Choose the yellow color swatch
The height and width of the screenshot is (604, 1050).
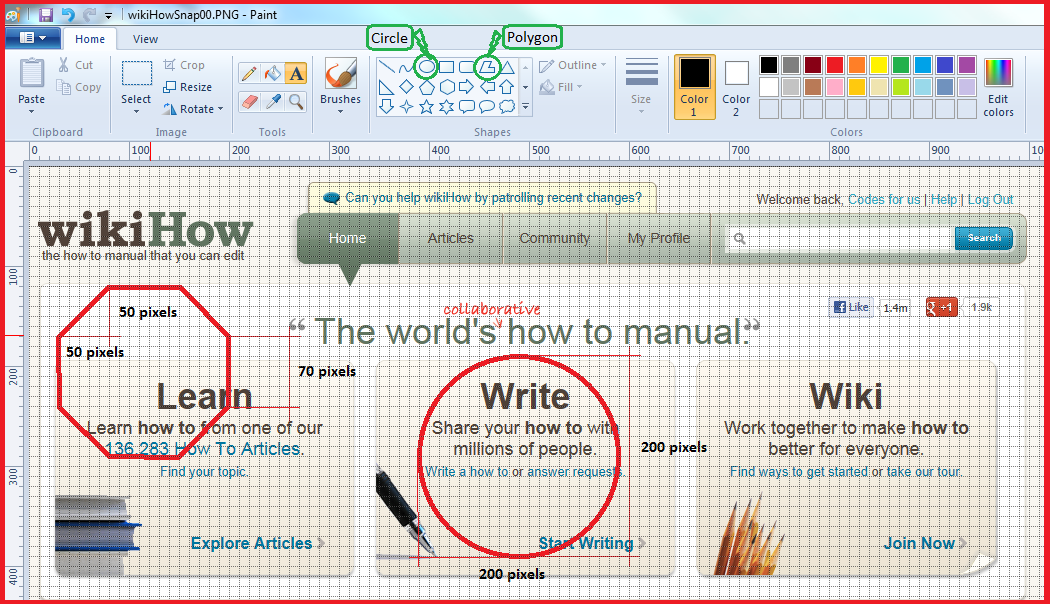879,65
